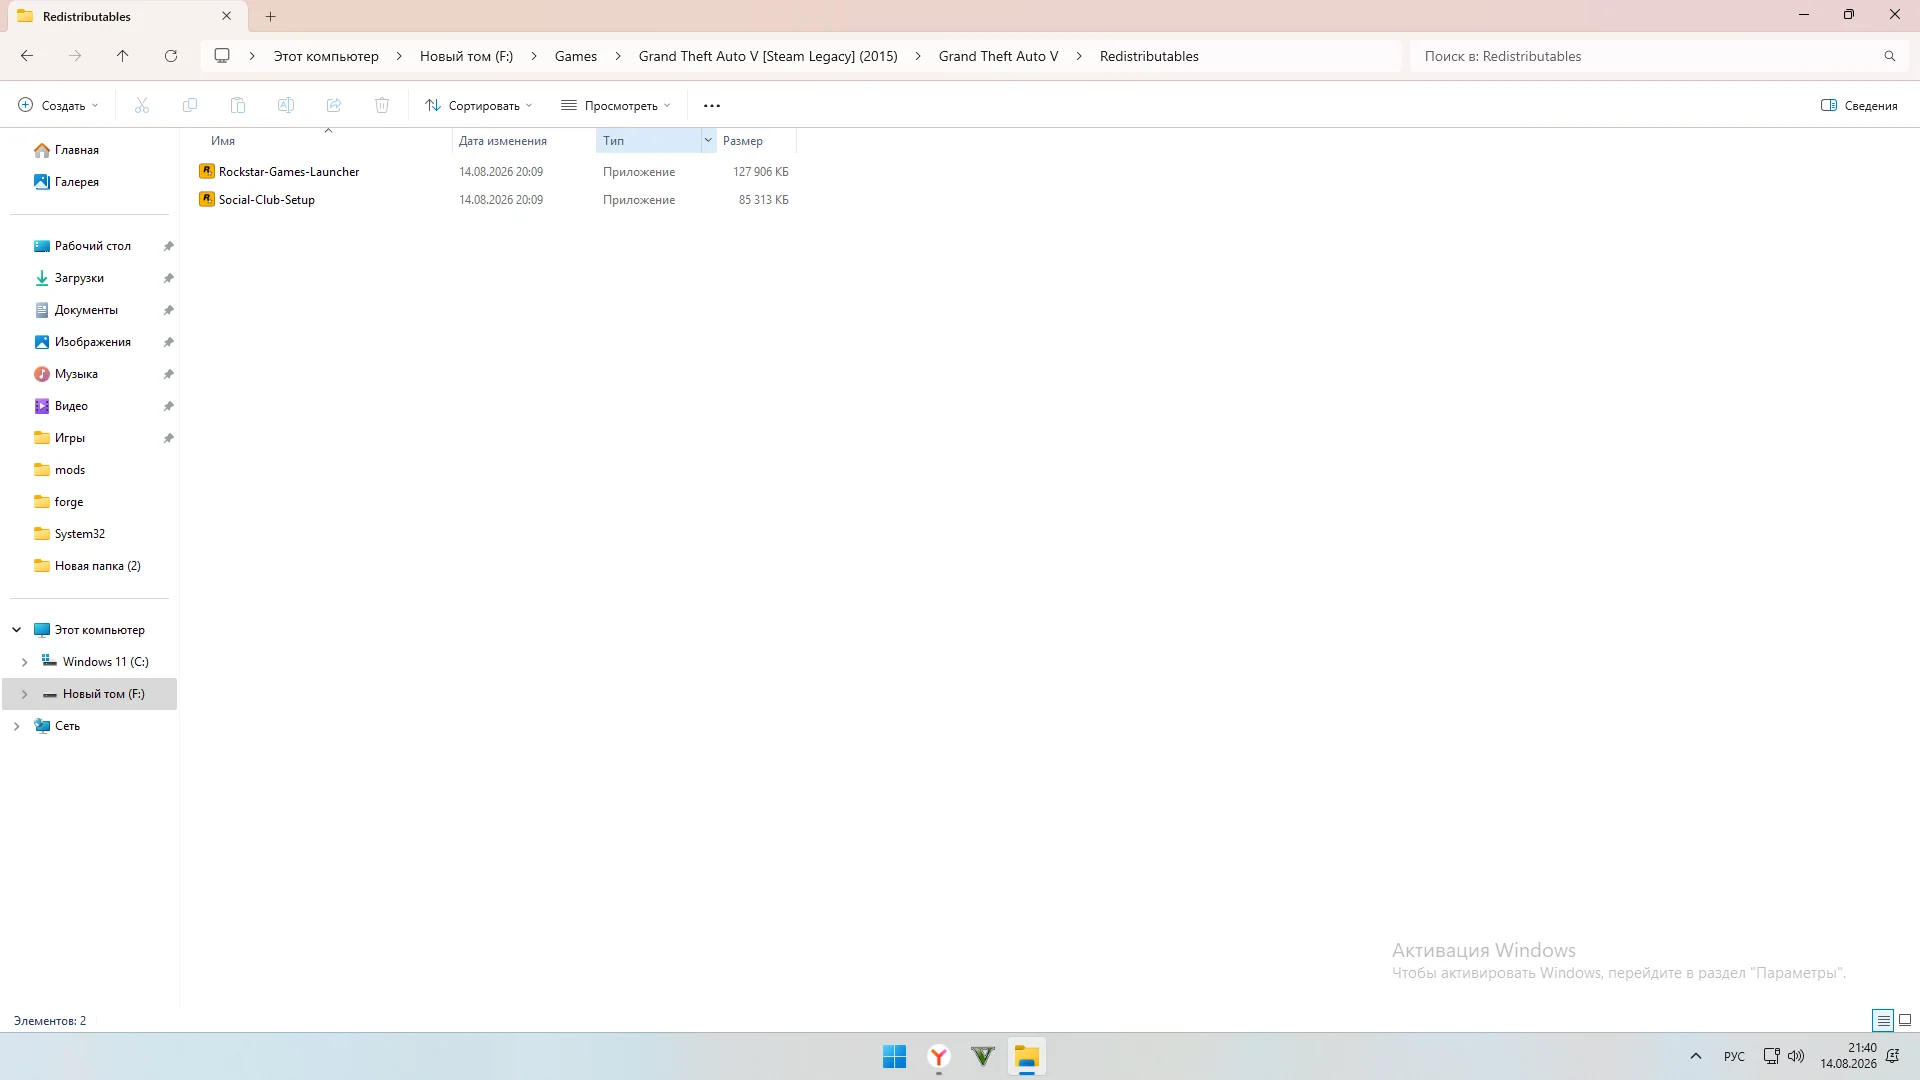Click the computer icon in address bar

pos(222,56)
